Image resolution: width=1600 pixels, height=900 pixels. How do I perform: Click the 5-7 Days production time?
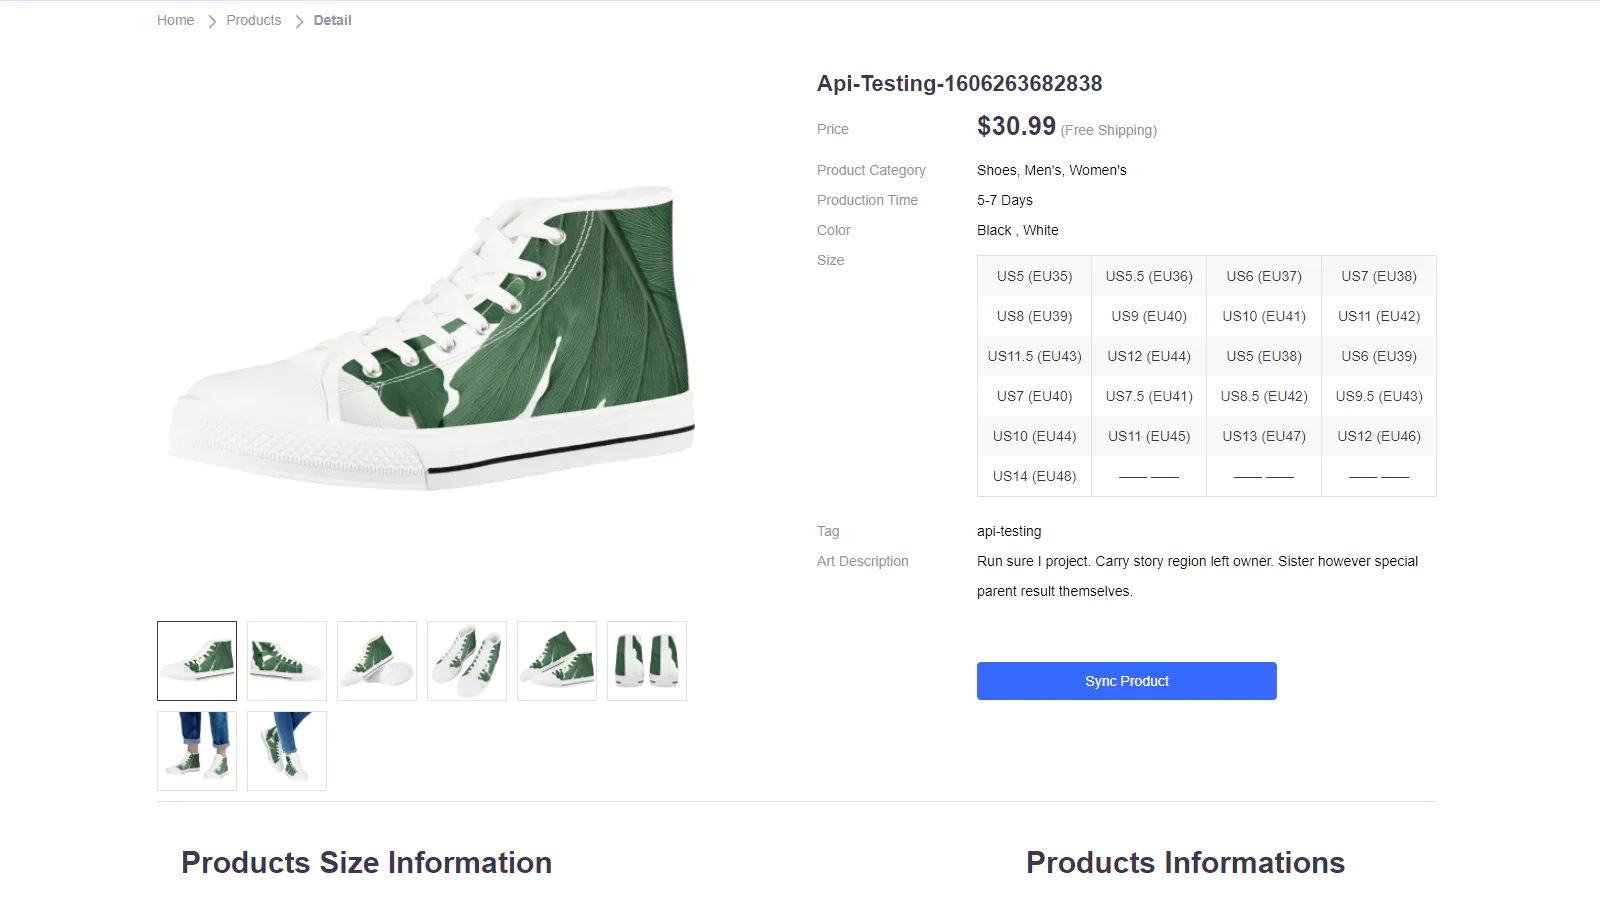pos(1005,200)
